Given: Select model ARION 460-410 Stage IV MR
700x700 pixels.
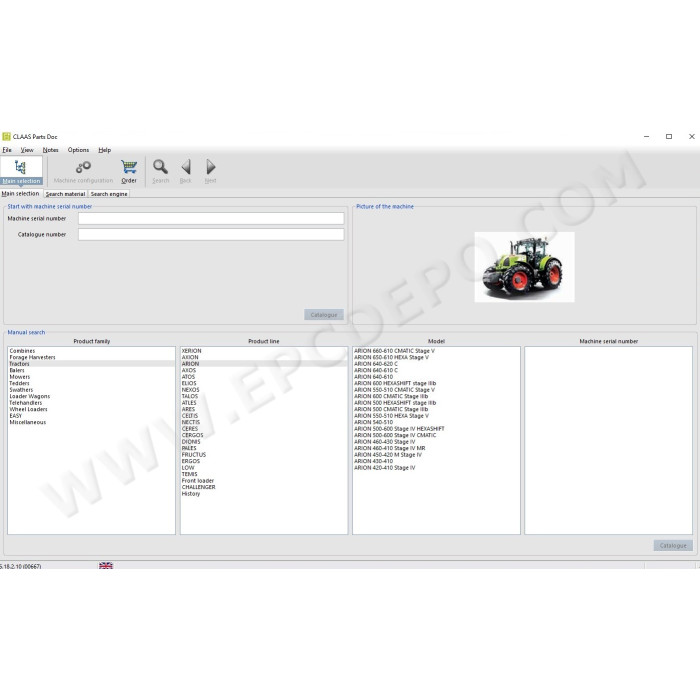Looking at the screenshot, I should pos(436,448).
